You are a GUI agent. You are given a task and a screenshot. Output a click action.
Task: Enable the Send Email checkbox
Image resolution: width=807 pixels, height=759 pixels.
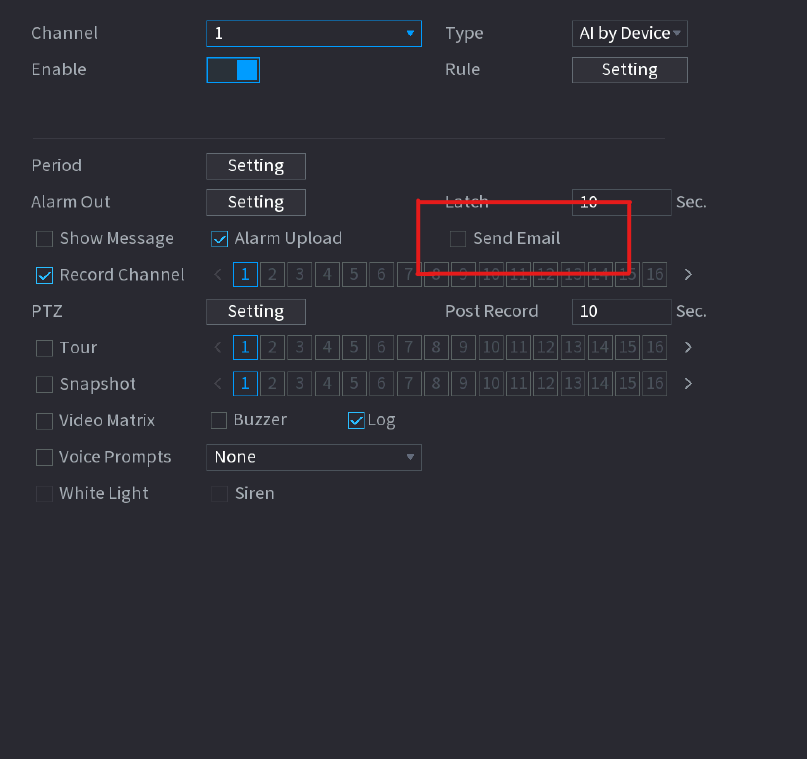click(x=458, y=239)
